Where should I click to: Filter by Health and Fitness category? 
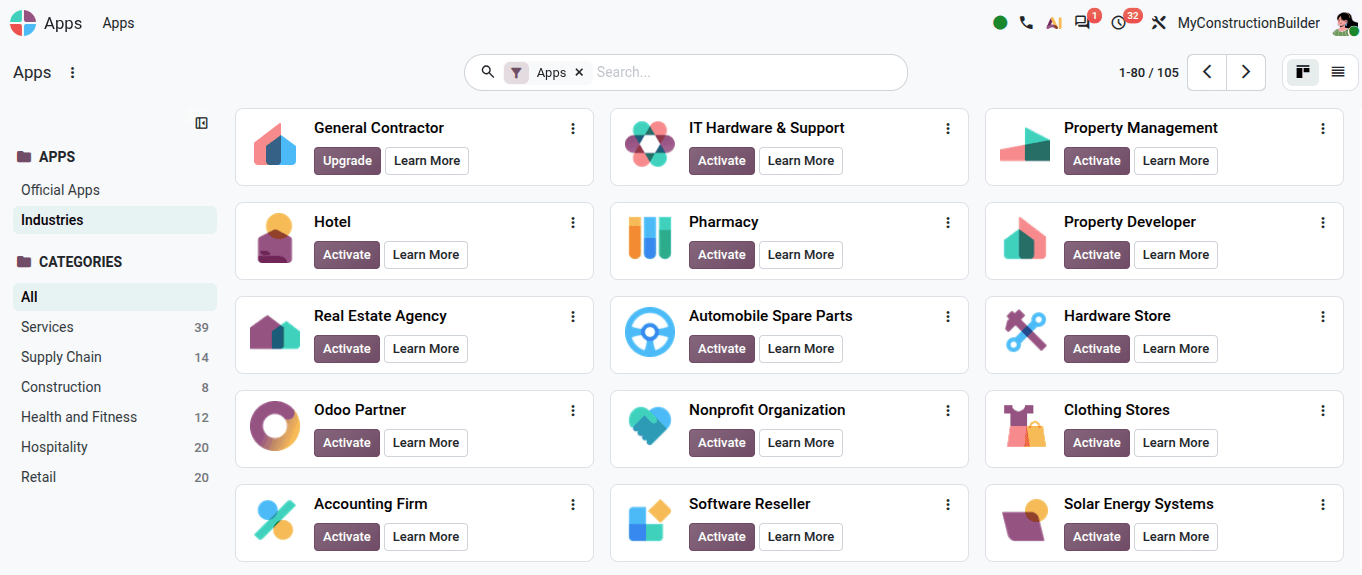(x=115, y=417)
